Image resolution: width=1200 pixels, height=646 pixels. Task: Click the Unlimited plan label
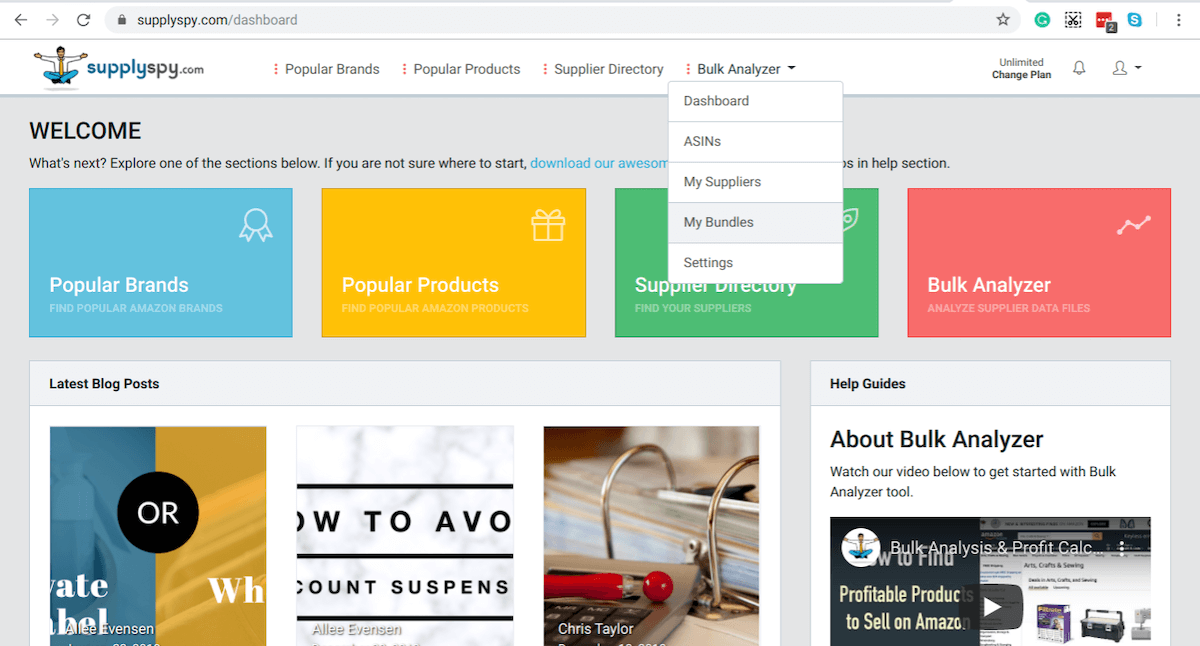point(1021,62)
